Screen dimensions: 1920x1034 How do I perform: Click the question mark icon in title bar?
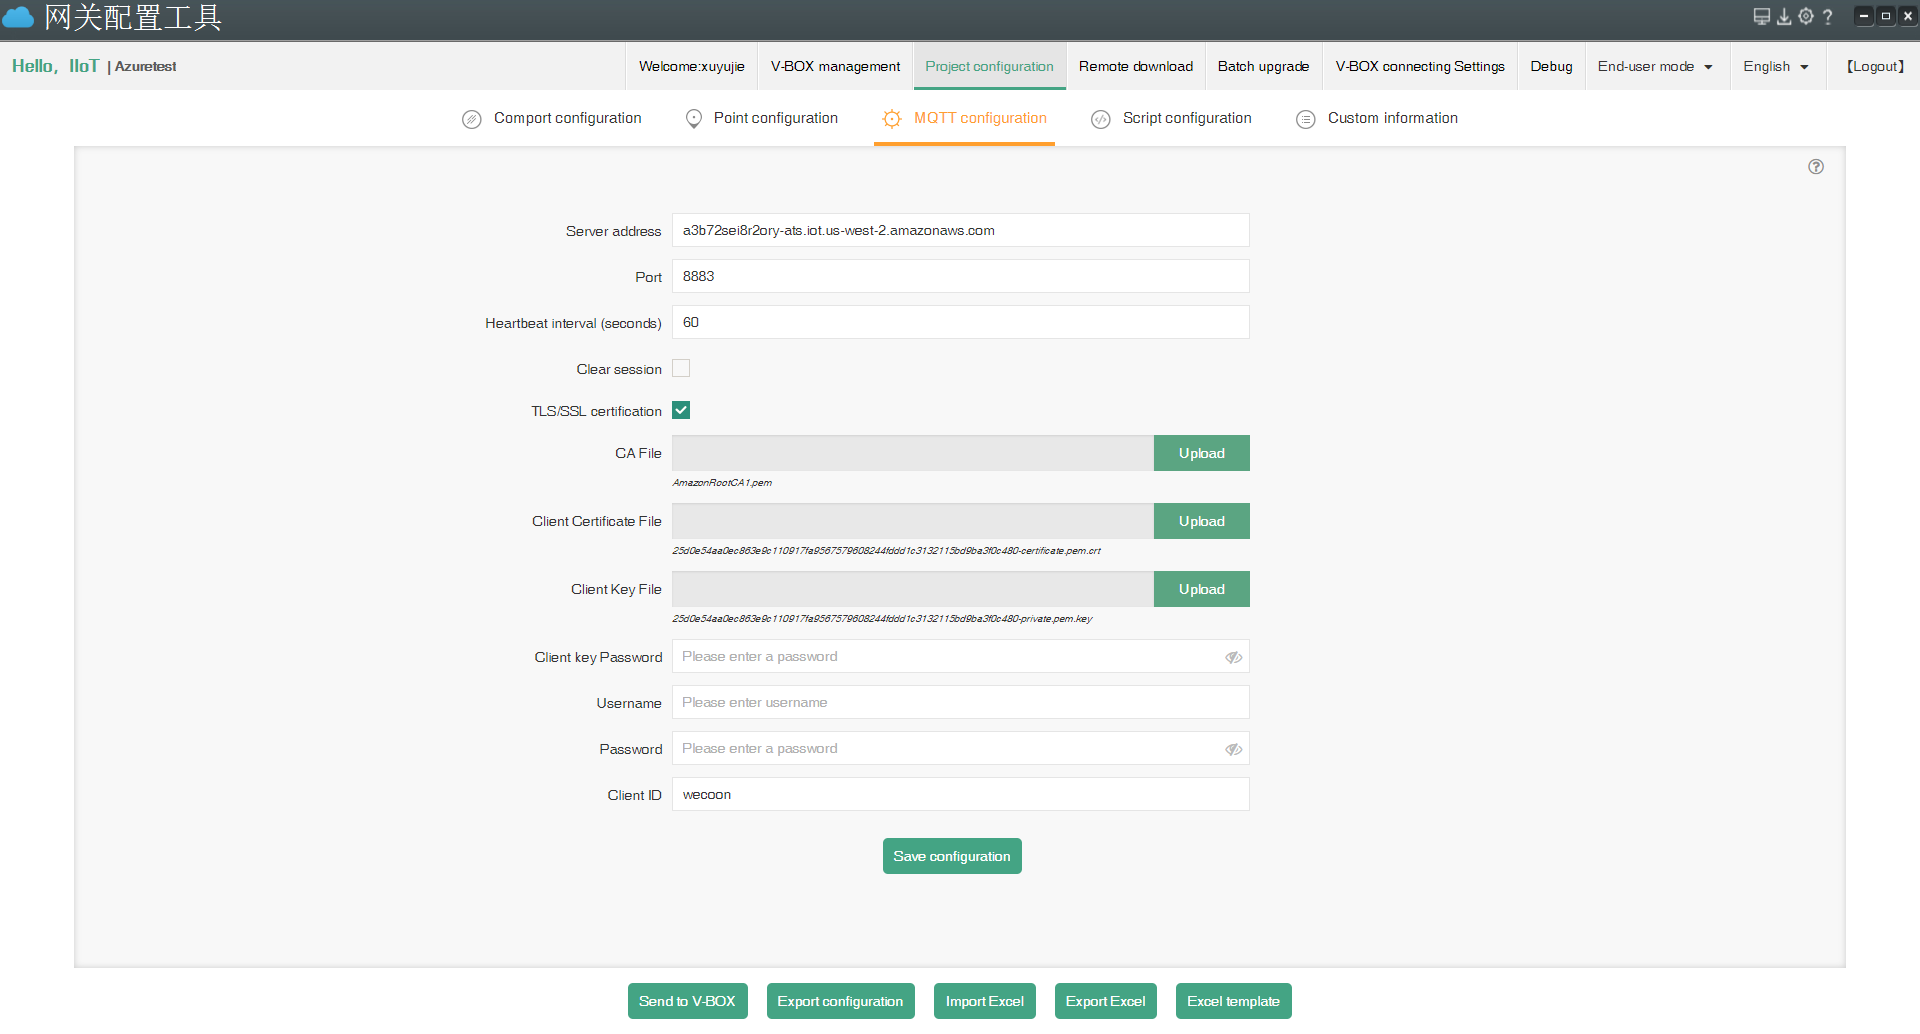tap(1827, 17)
